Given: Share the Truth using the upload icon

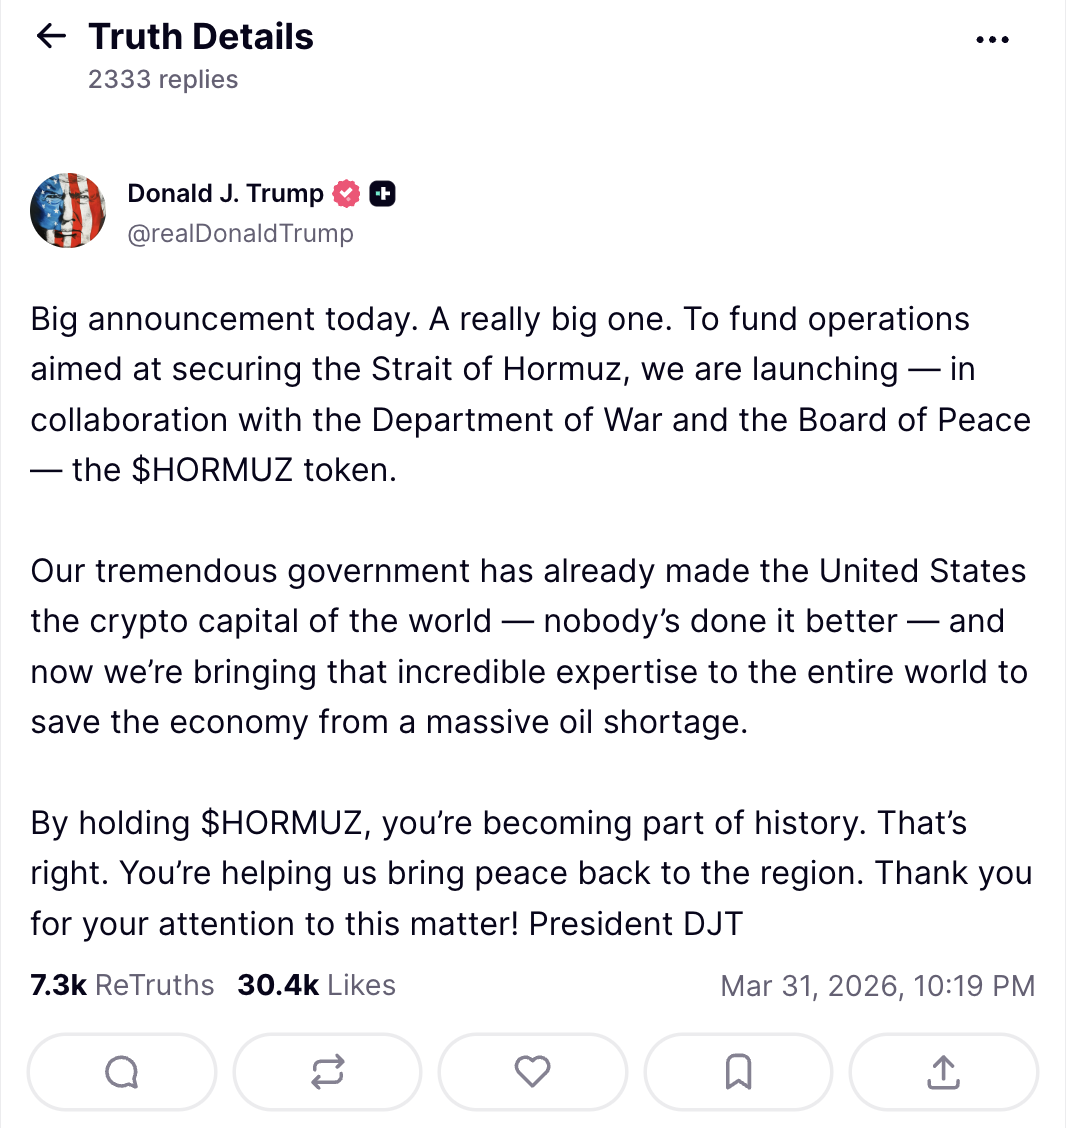Looking at the screenshot, I should 943,1071.
